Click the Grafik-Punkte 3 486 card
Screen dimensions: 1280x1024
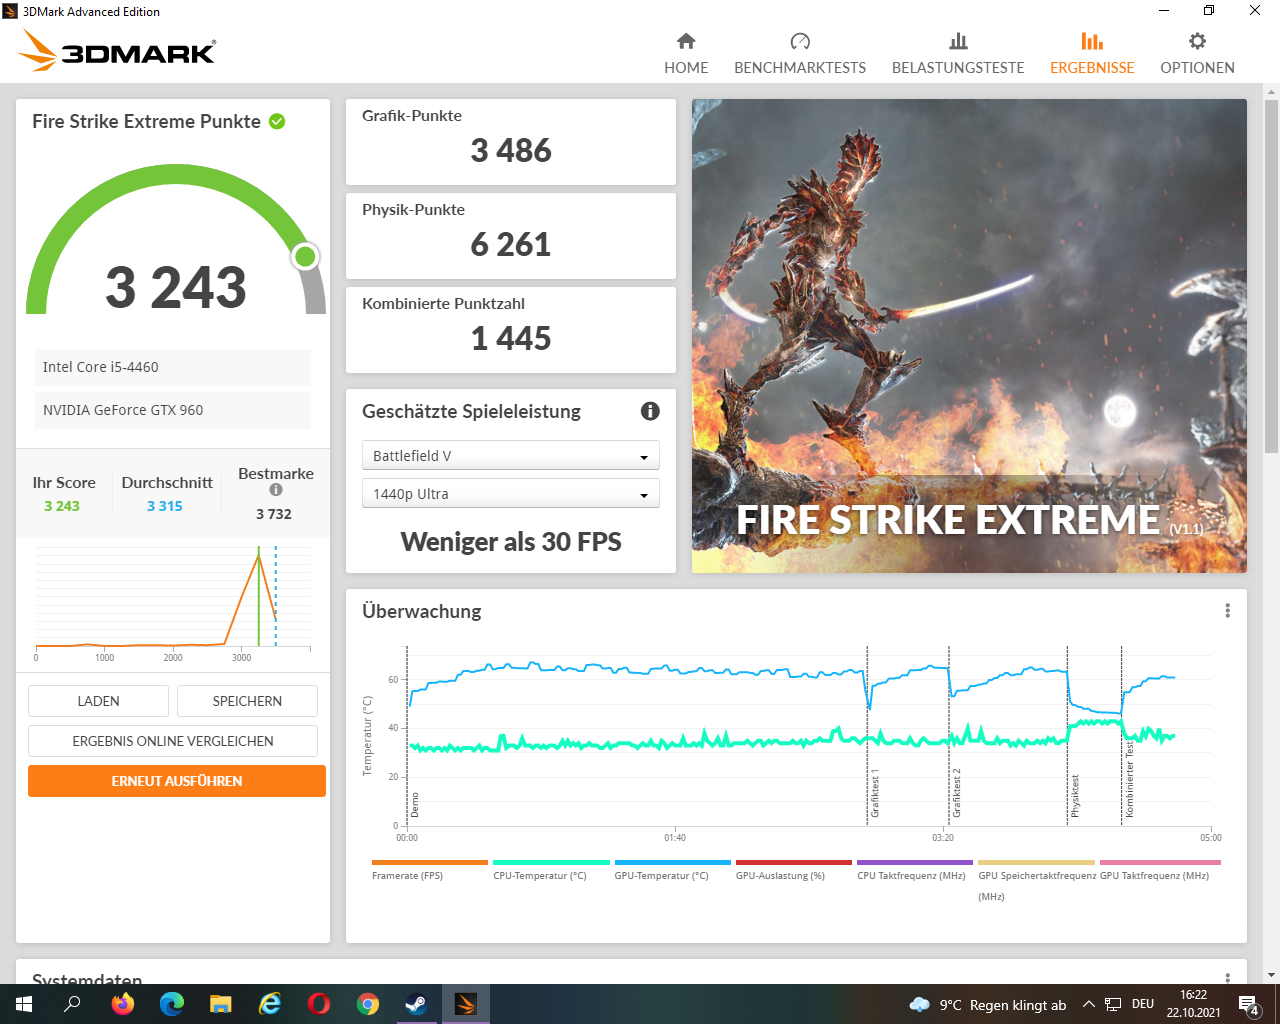point(511,142)
